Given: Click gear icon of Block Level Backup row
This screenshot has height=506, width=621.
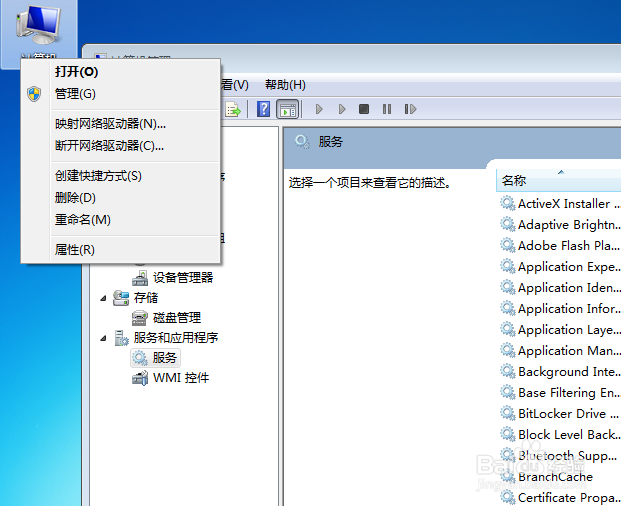Looking at the screenshot, I should click(508, 434).
